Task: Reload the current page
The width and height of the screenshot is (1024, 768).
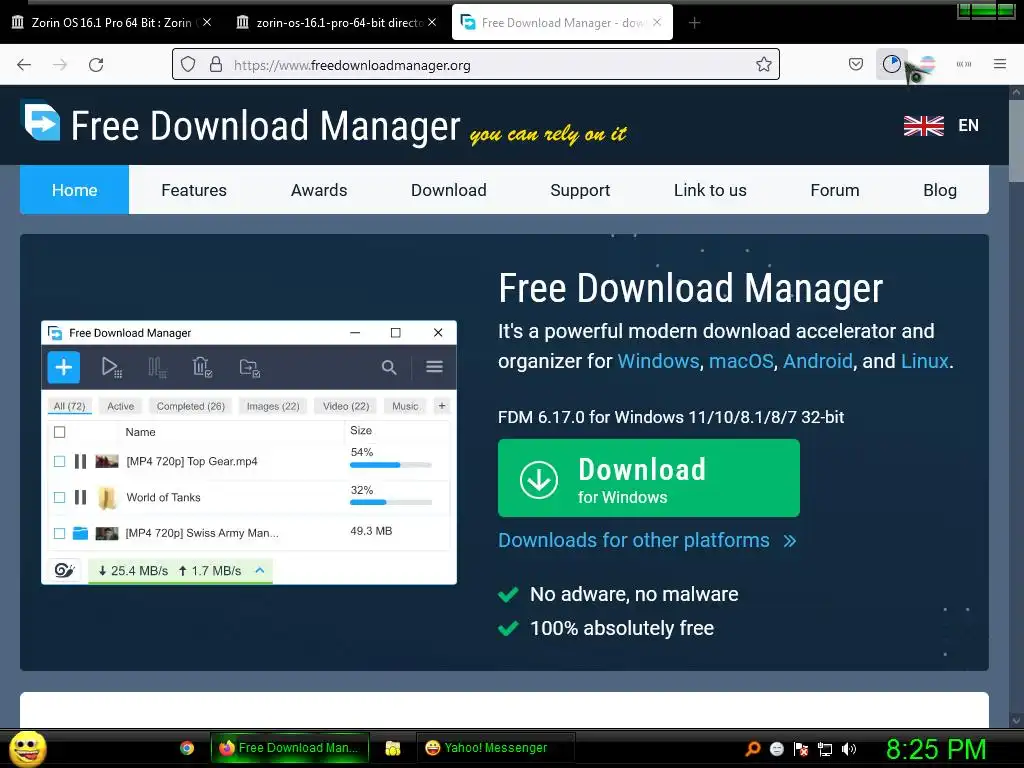Action: [x=96, y=65]
